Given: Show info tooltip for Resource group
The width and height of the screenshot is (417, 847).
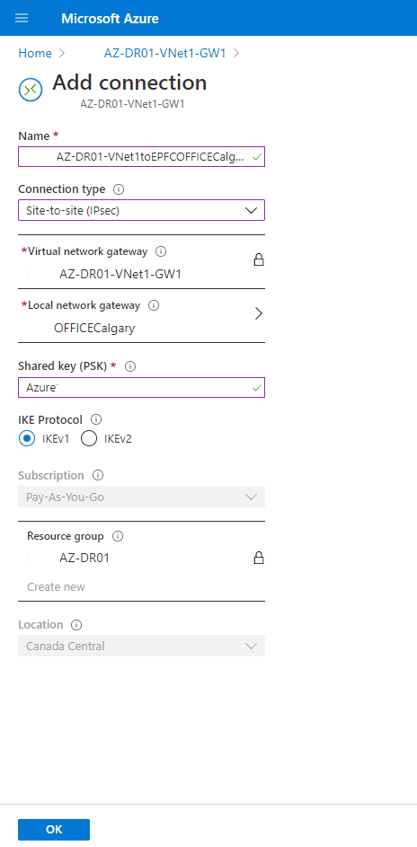Looking at the screenshot, I should pyautogui.click(x=117, y=536).
